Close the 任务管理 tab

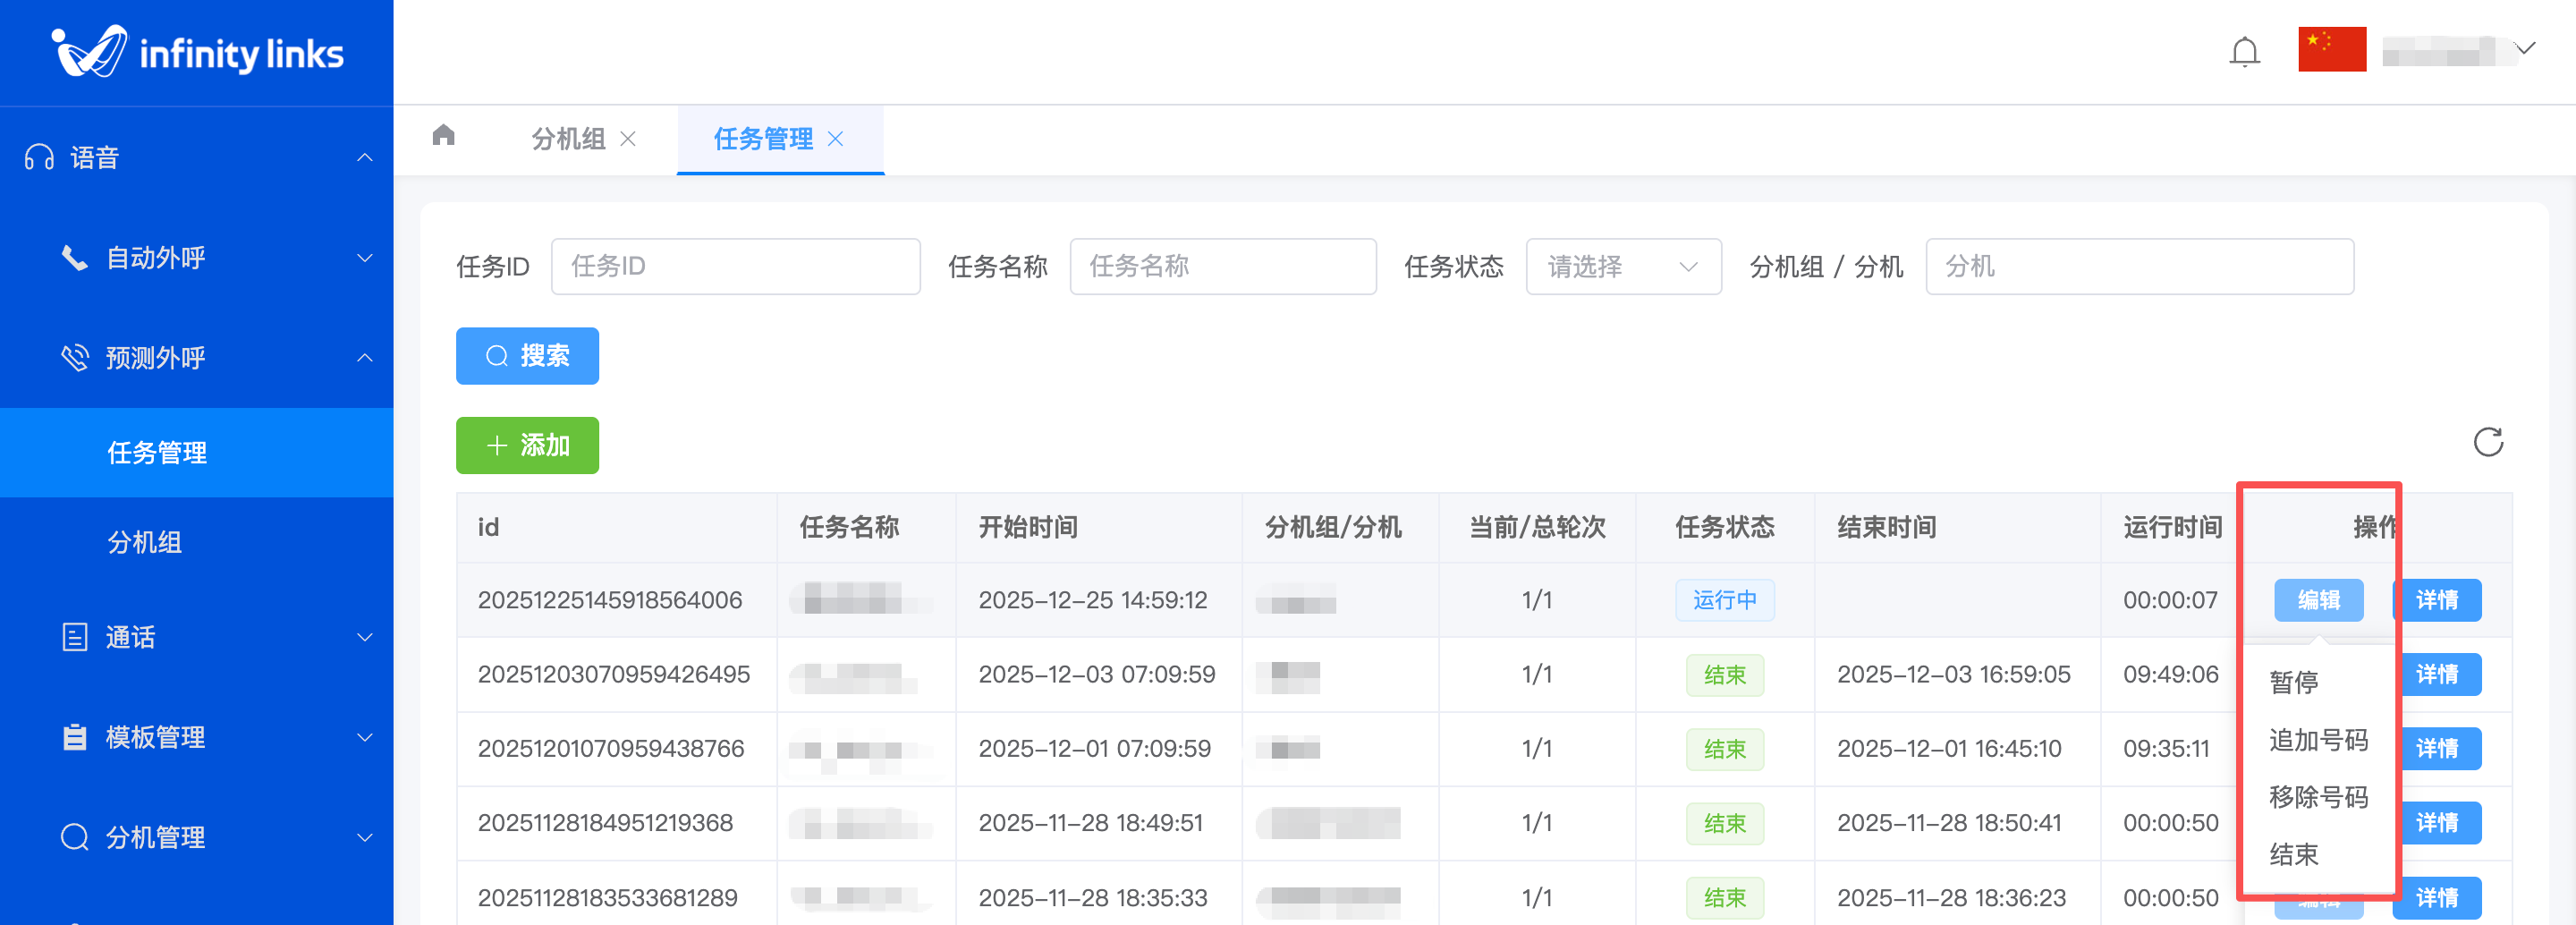click(x=836, y=139)
